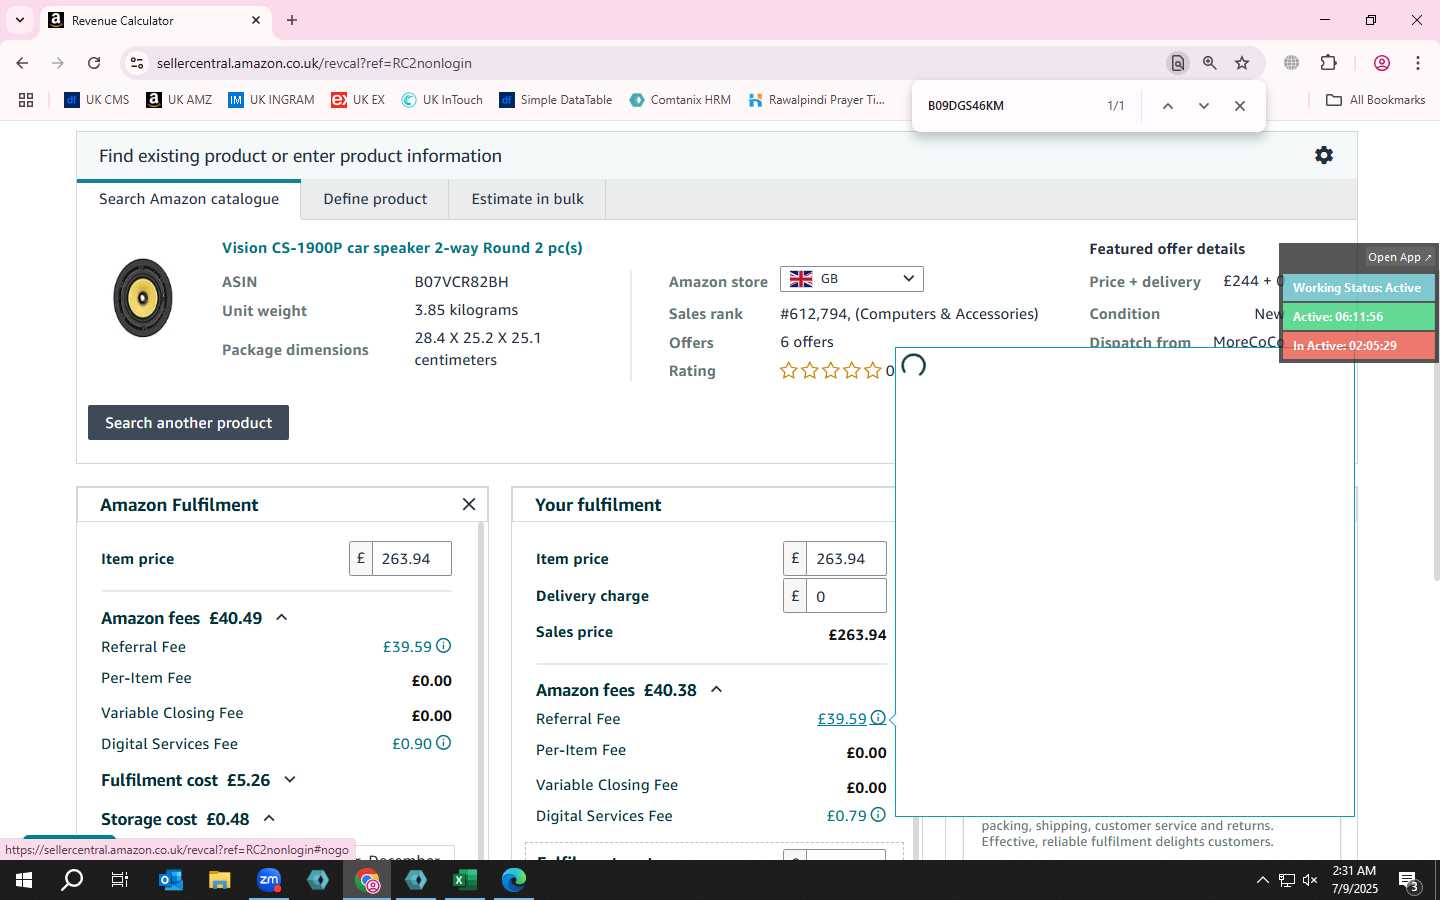Show Digital Services Fee info for £0.90
The height and width of the screenshot is (900, 1440).
pyautogui.click(x=444, y=743)
